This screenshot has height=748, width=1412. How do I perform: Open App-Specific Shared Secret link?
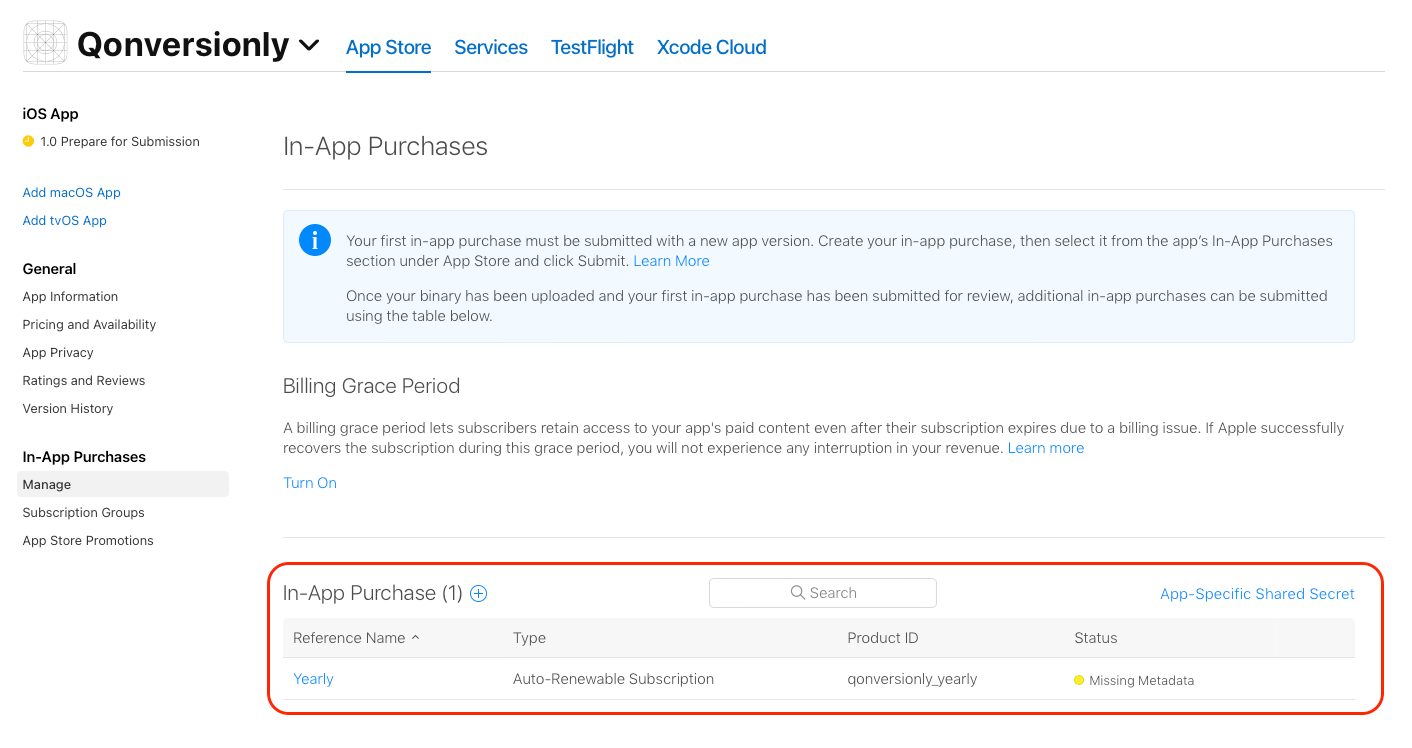click(1257, 594)
